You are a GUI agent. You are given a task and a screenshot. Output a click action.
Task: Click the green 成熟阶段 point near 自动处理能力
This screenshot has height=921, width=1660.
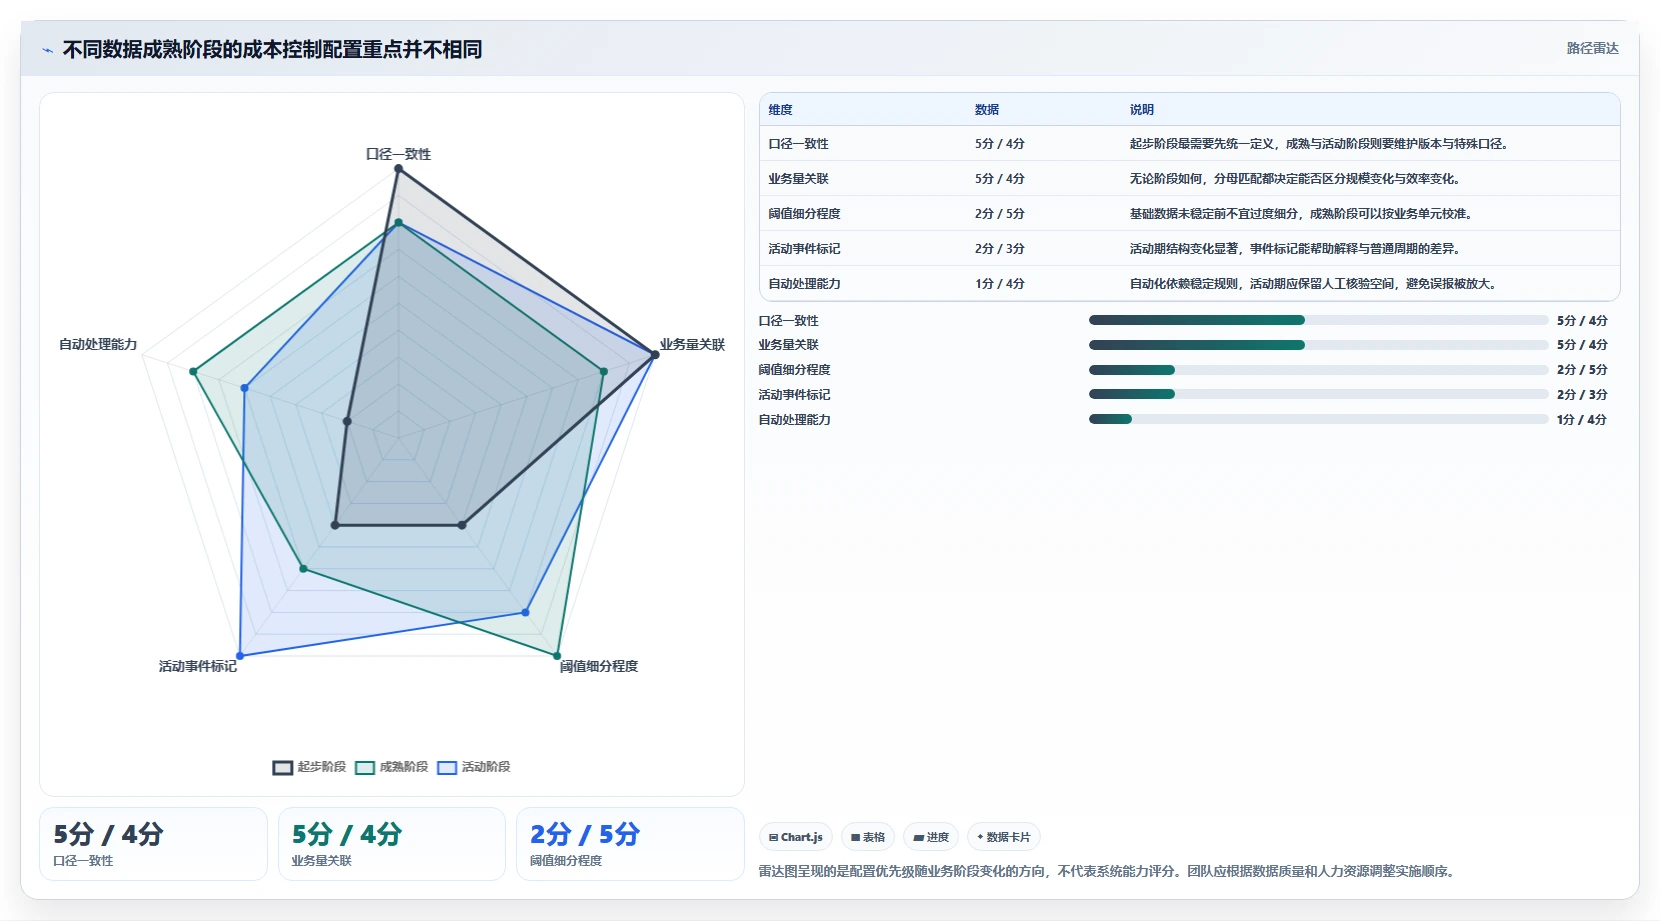[193, 372]
